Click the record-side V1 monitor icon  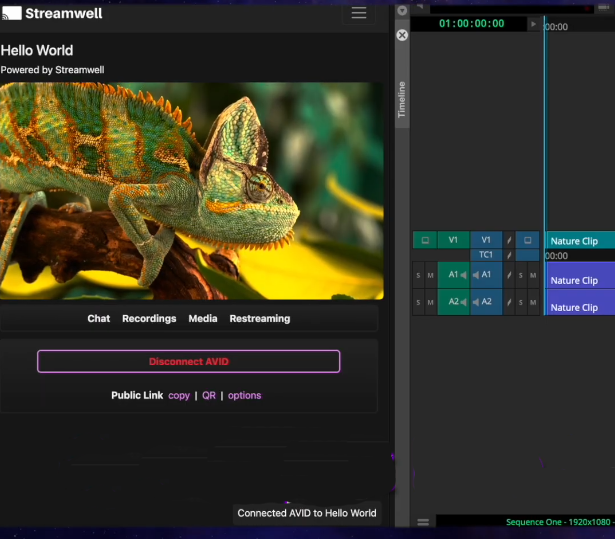tap(527, 240)
